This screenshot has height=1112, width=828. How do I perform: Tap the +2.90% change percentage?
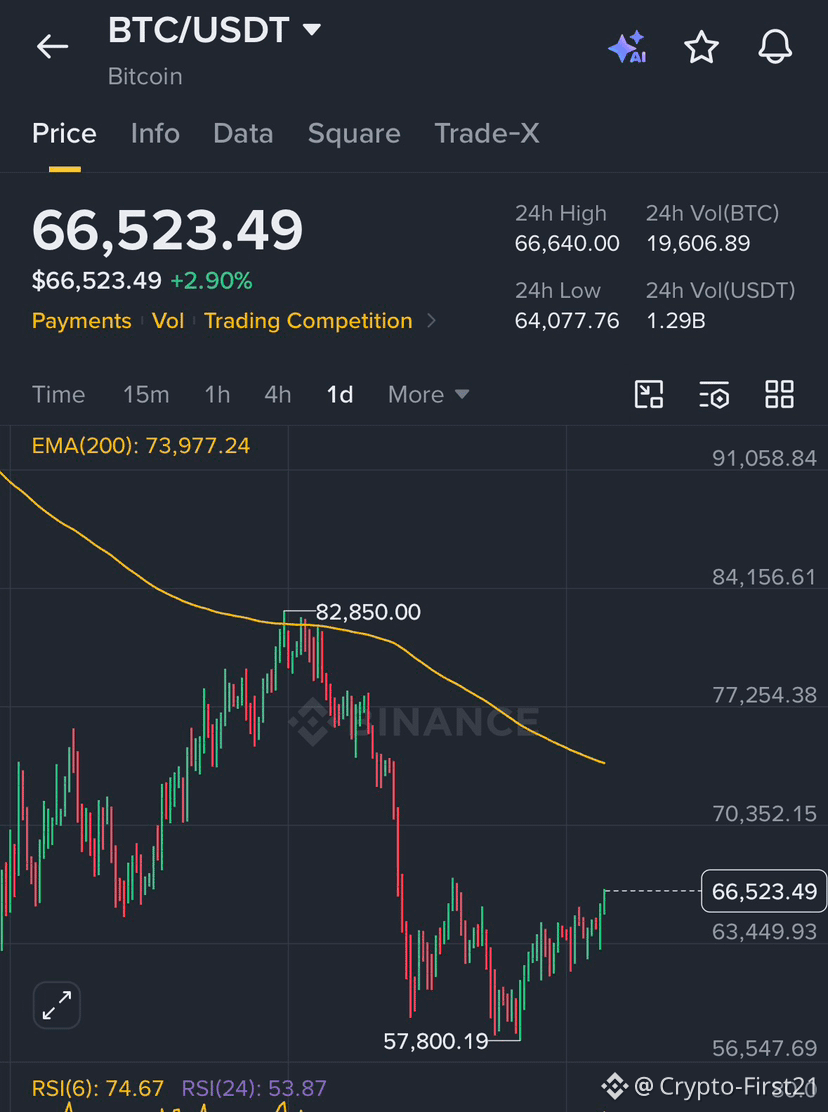click(x=211, y=282)
